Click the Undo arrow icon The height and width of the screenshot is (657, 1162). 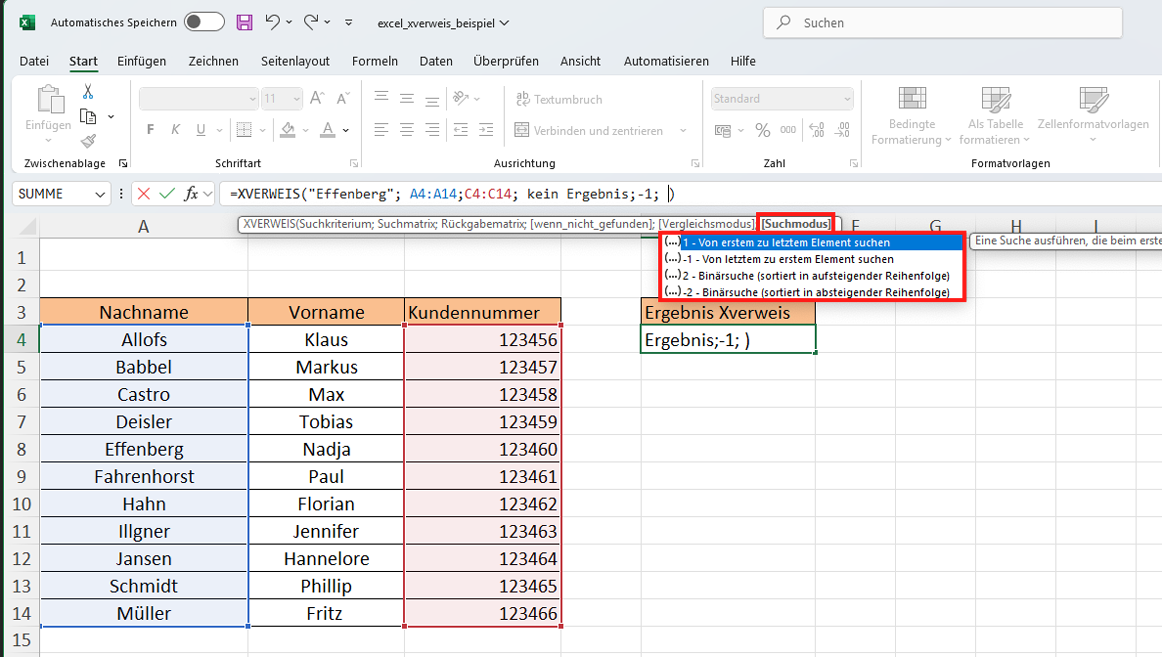click(x=272, y=22)
